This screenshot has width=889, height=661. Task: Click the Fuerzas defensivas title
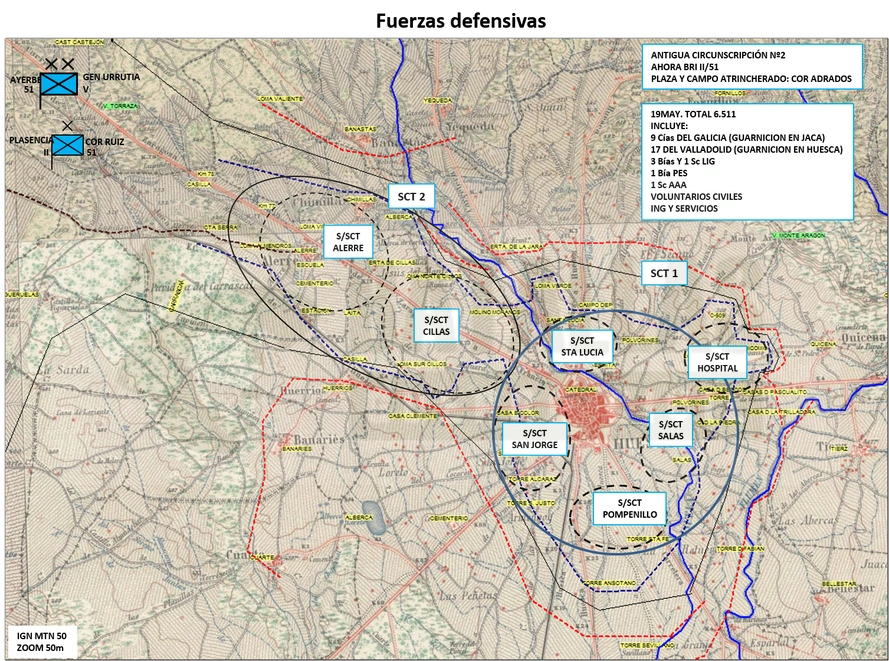460,20
